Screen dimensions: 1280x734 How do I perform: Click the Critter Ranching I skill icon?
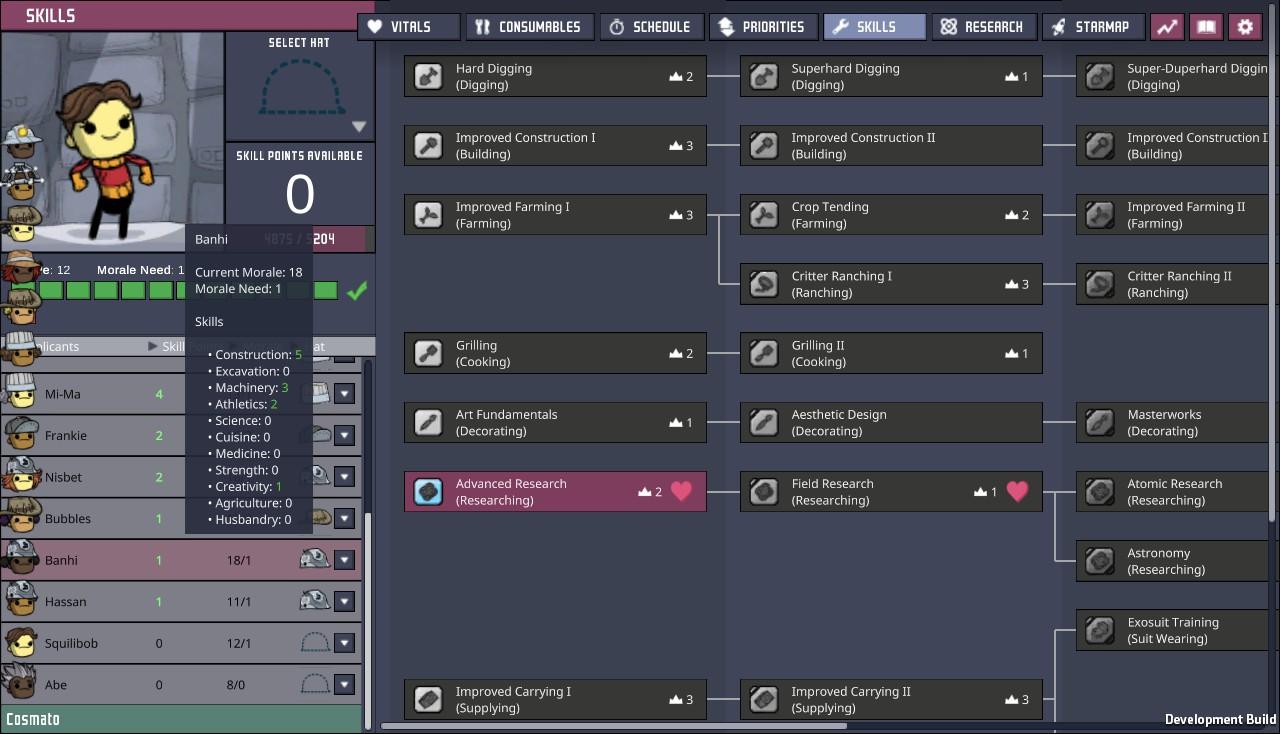765,284
